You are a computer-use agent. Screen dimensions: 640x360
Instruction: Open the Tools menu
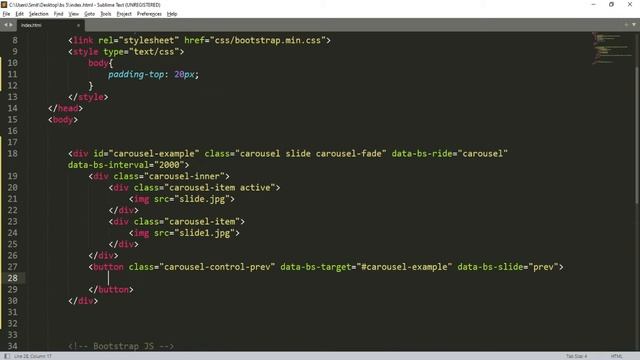(106, 14)
